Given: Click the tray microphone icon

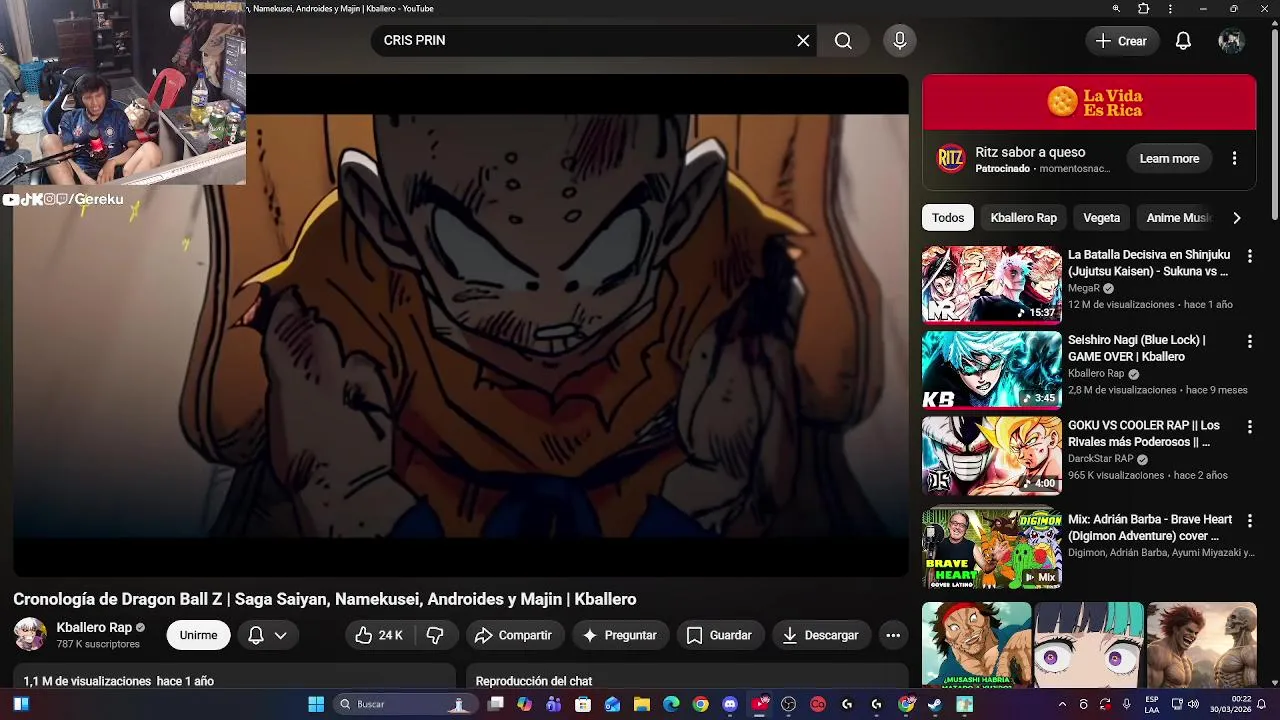Looking at the screenshot, I should click(1127, 704).
